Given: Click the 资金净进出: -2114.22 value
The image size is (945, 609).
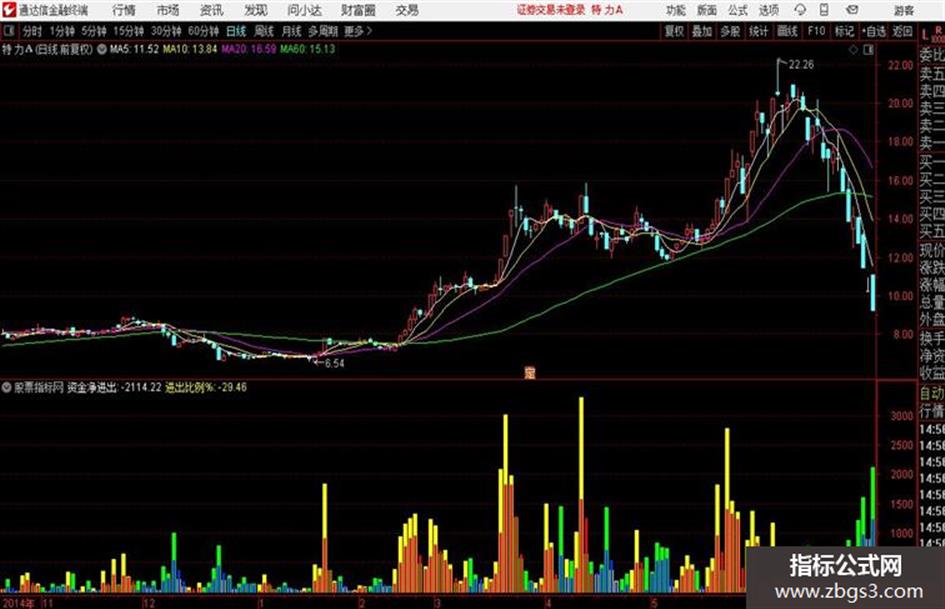Looking at the screenshot, I should pyautogui.click(x=114, y=388).
